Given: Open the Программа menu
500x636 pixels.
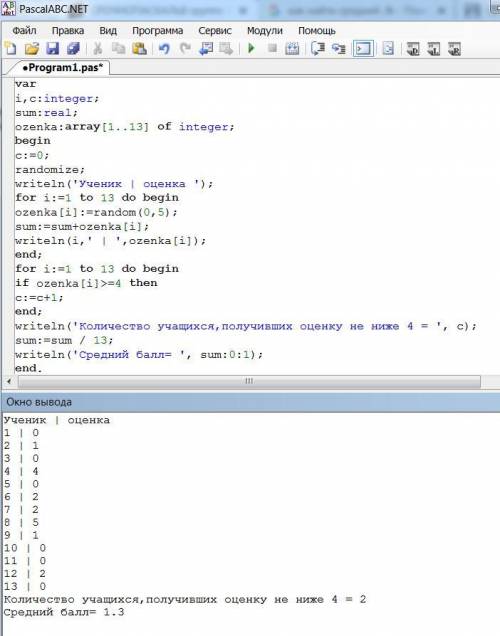Looking at the screenshot, I should coord(157,31).
